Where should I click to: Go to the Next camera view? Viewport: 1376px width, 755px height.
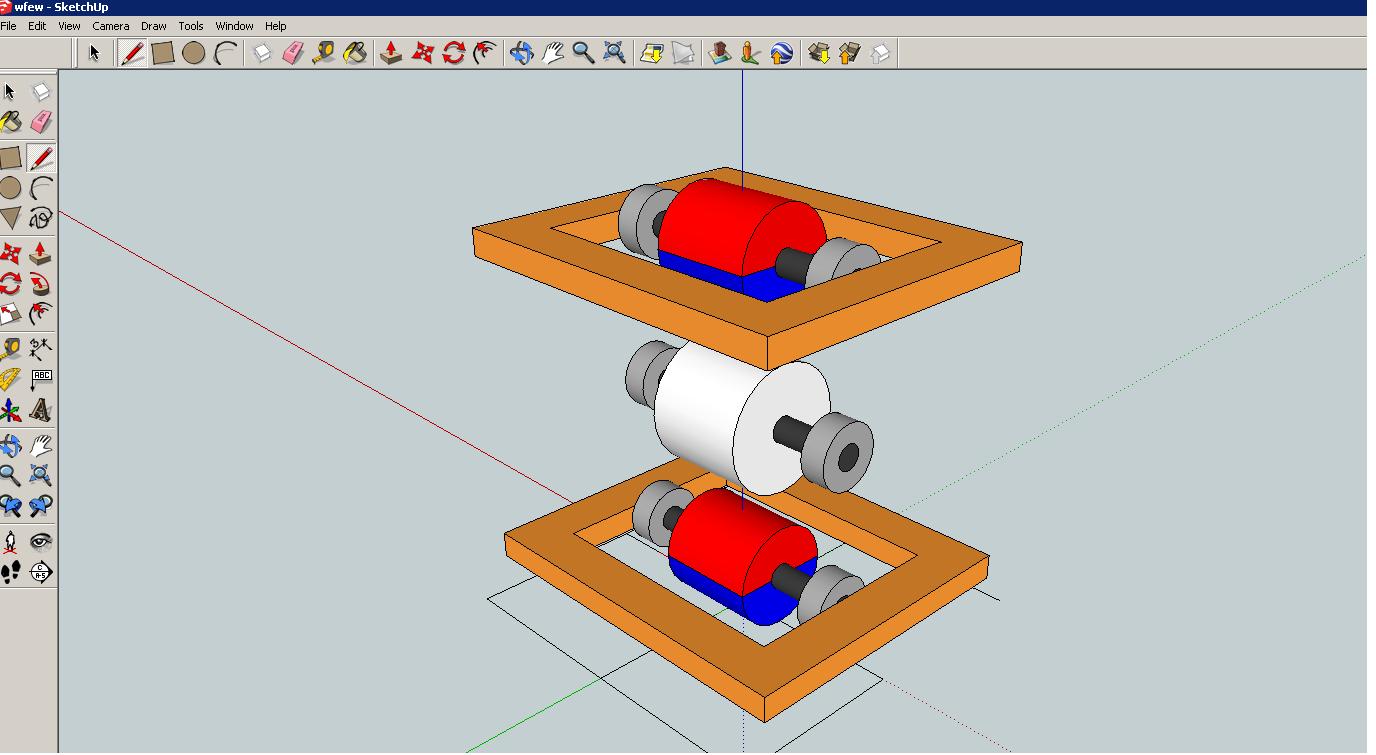point(41,506)
